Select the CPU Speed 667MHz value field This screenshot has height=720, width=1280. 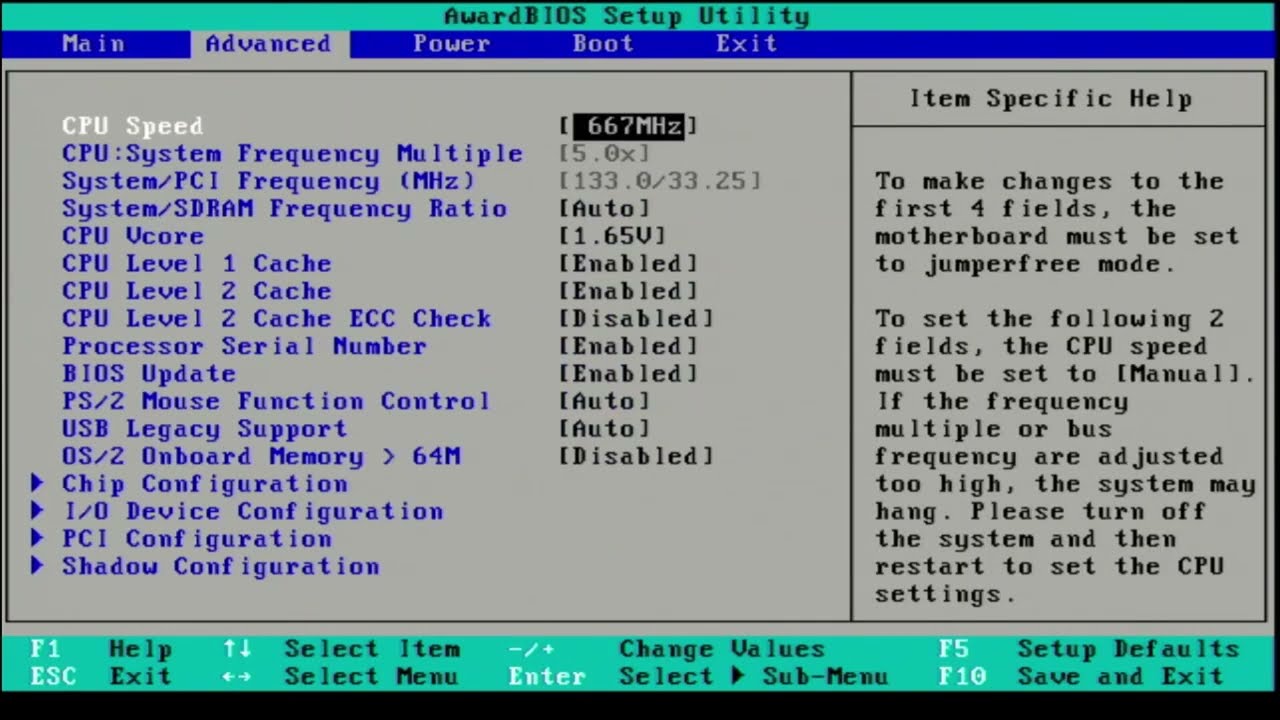(x=628, y=126)
